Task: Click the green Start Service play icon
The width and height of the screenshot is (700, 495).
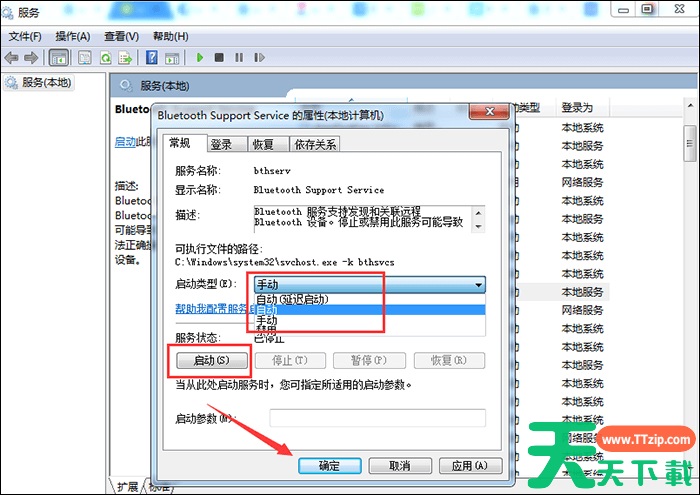Action: pos(200,58)
